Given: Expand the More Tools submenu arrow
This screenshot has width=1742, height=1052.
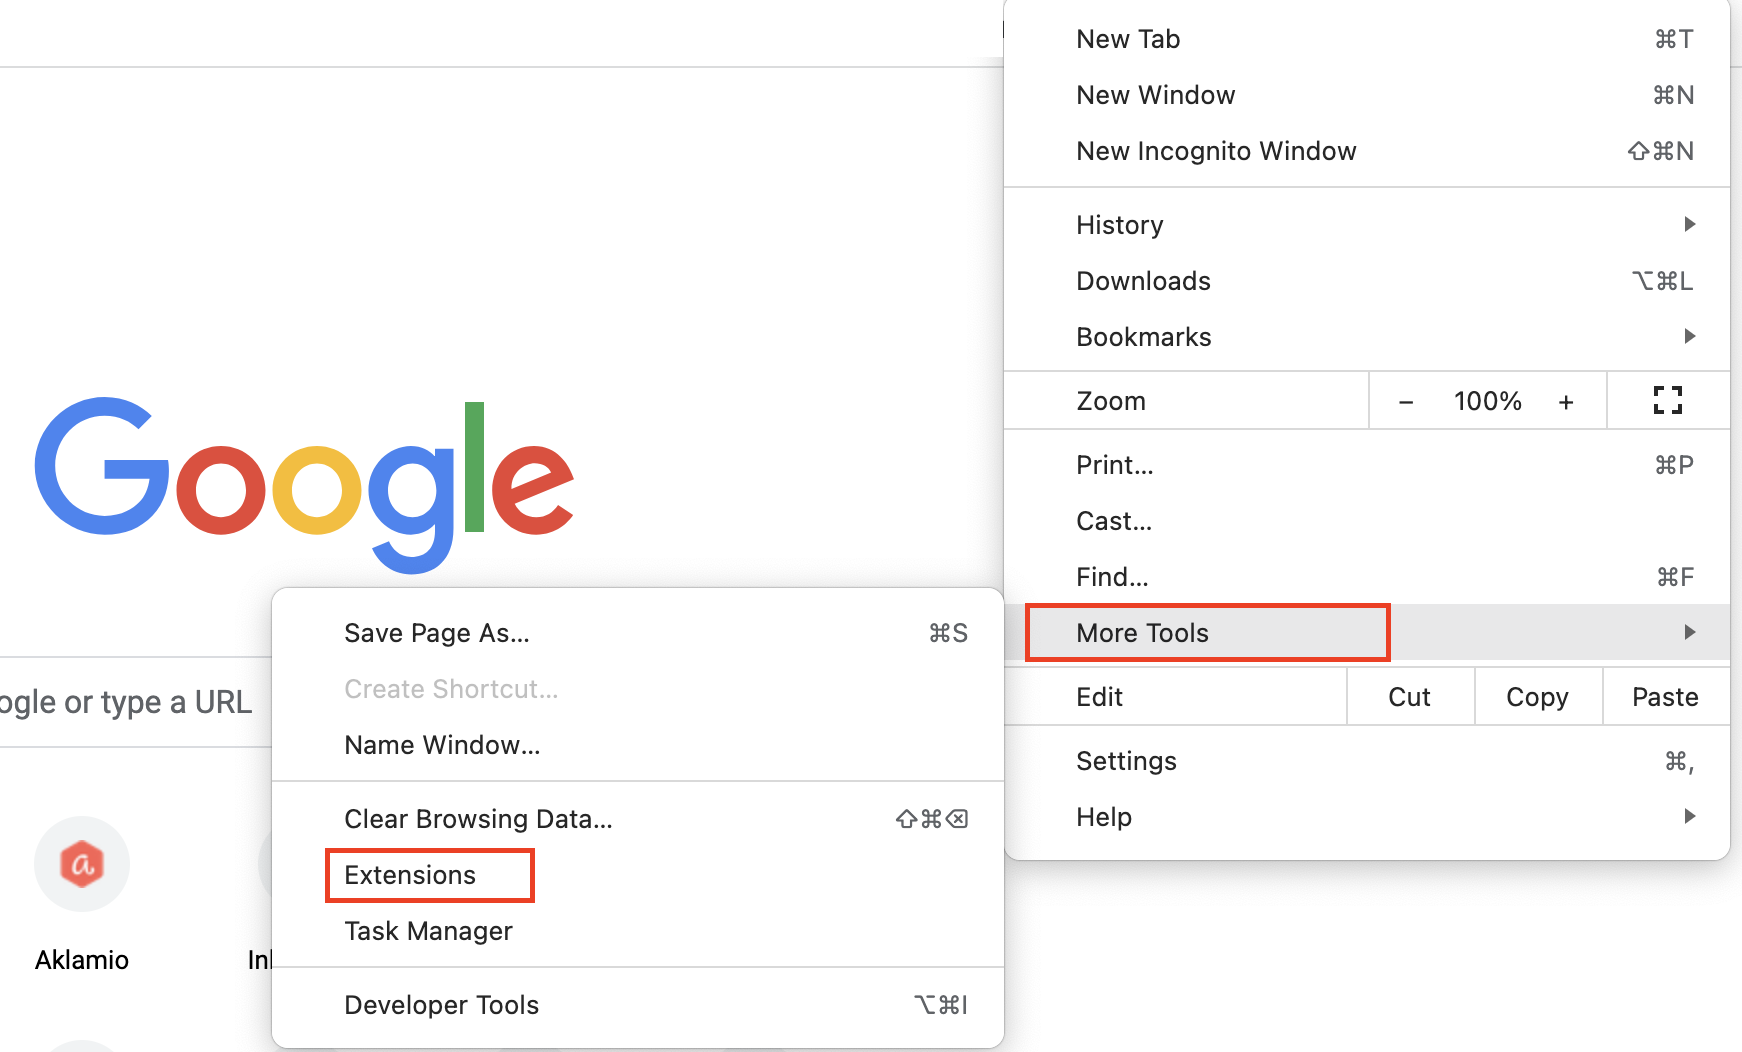Looking at the screenshot, I should 1689,632.
